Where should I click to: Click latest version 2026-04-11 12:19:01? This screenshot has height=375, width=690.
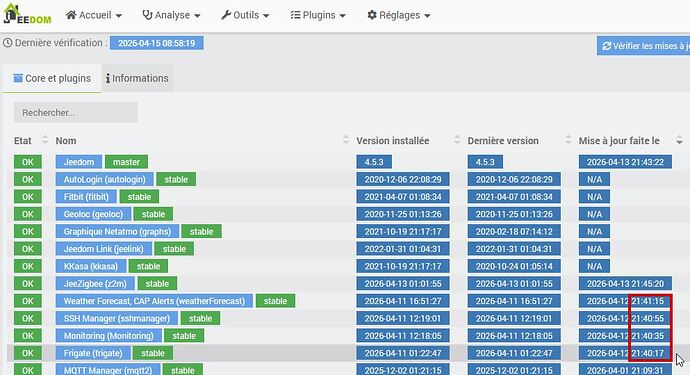[514, 319]
